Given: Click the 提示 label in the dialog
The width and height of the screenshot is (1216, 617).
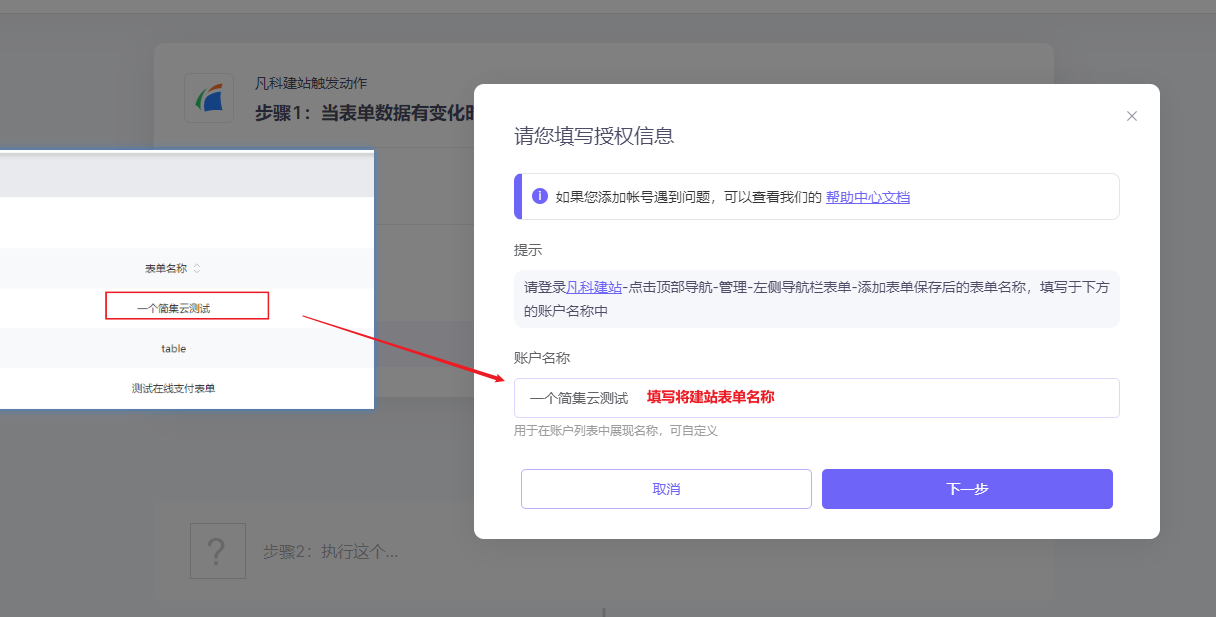Looking at the screenshot, I should point(528,250).
